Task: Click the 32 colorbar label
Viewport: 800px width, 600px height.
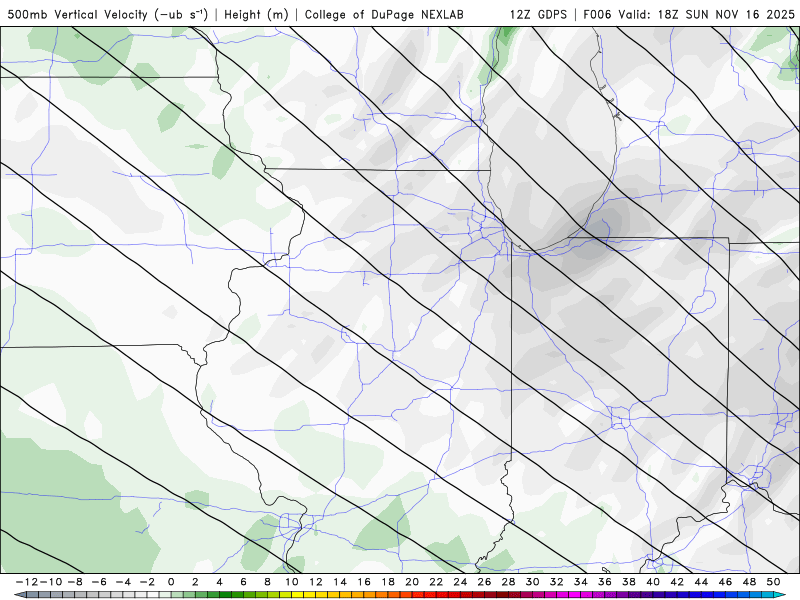Action: (557, 582)
